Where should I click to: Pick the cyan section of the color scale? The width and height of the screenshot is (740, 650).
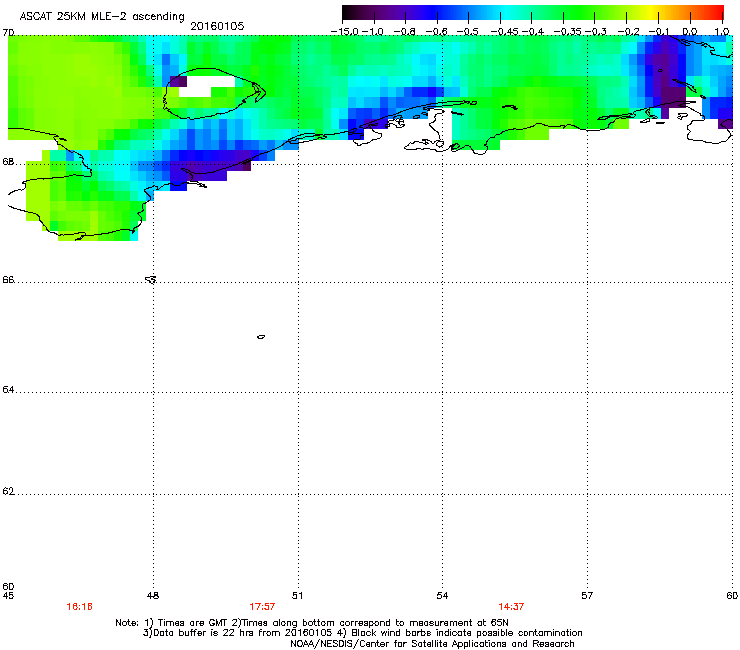(507, 13)
